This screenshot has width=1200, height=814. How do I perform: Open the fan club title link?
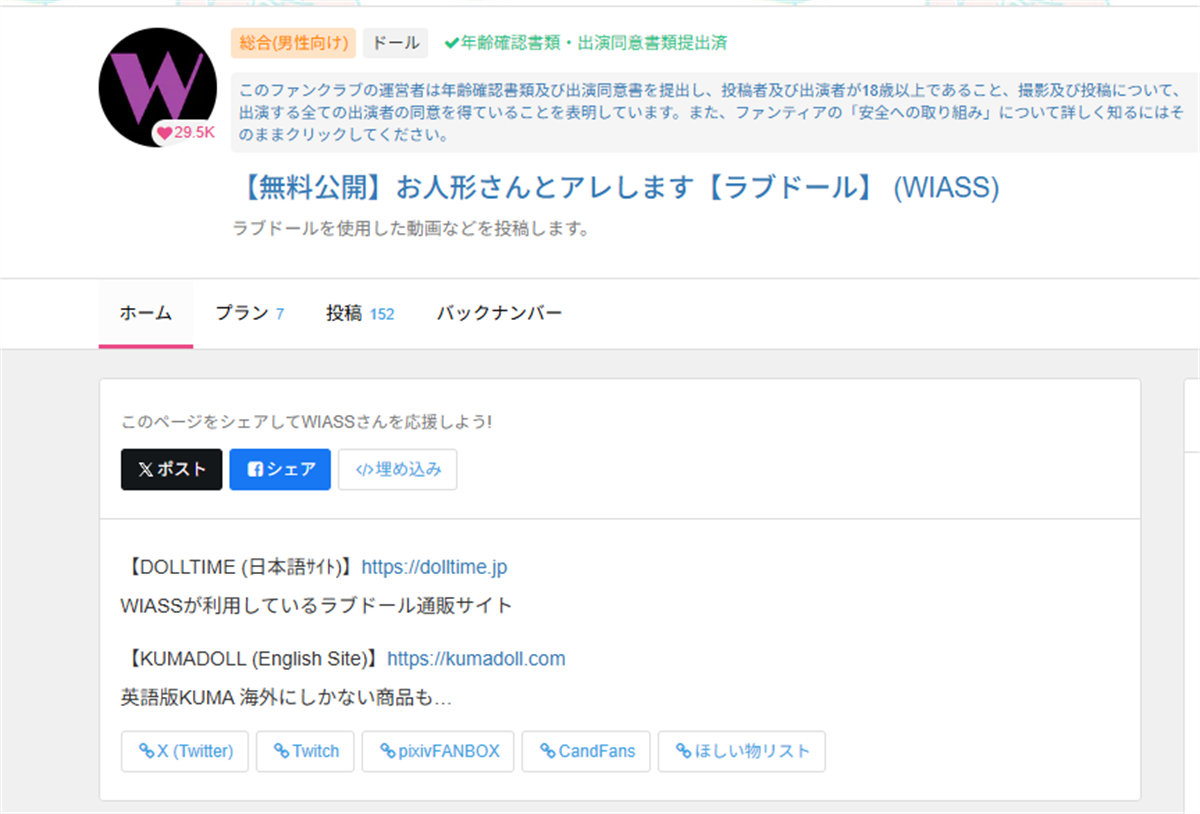tap(620, 187)
